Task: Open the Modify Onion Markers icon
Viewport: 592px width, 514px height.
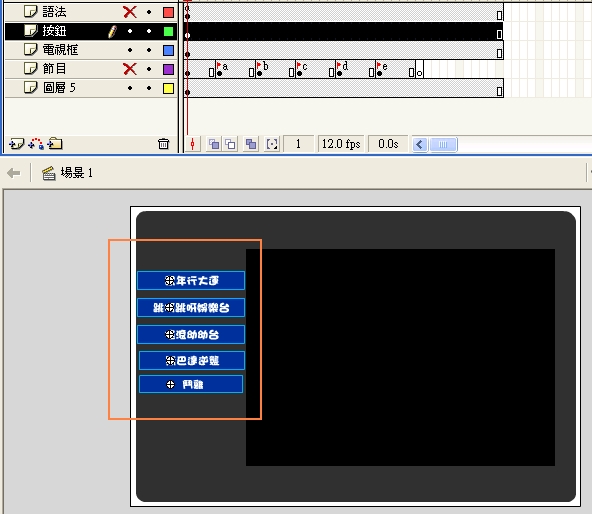Action: tap(272, 144)
